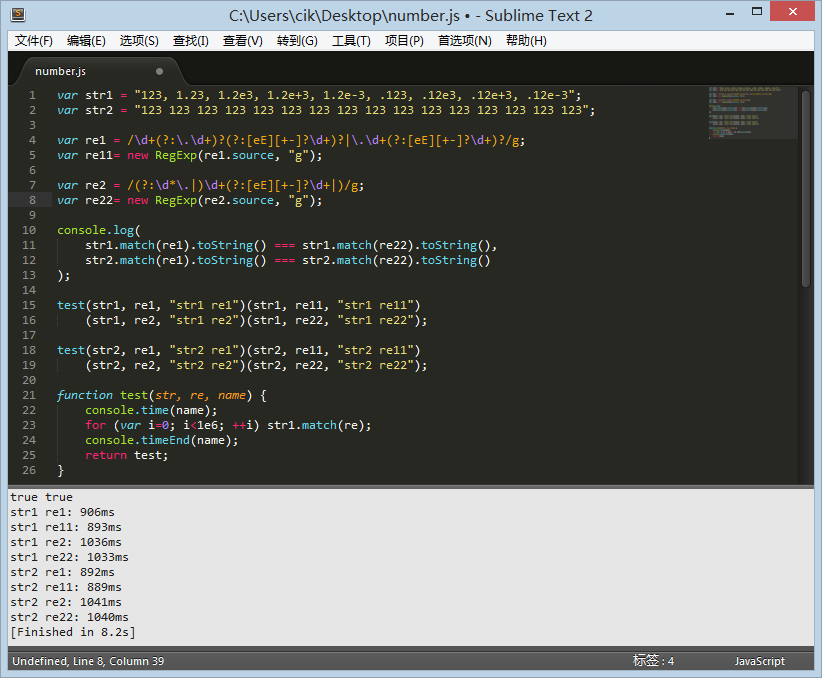
Task: Click the Sublime Text app icon in title bar
Action: 18,15
